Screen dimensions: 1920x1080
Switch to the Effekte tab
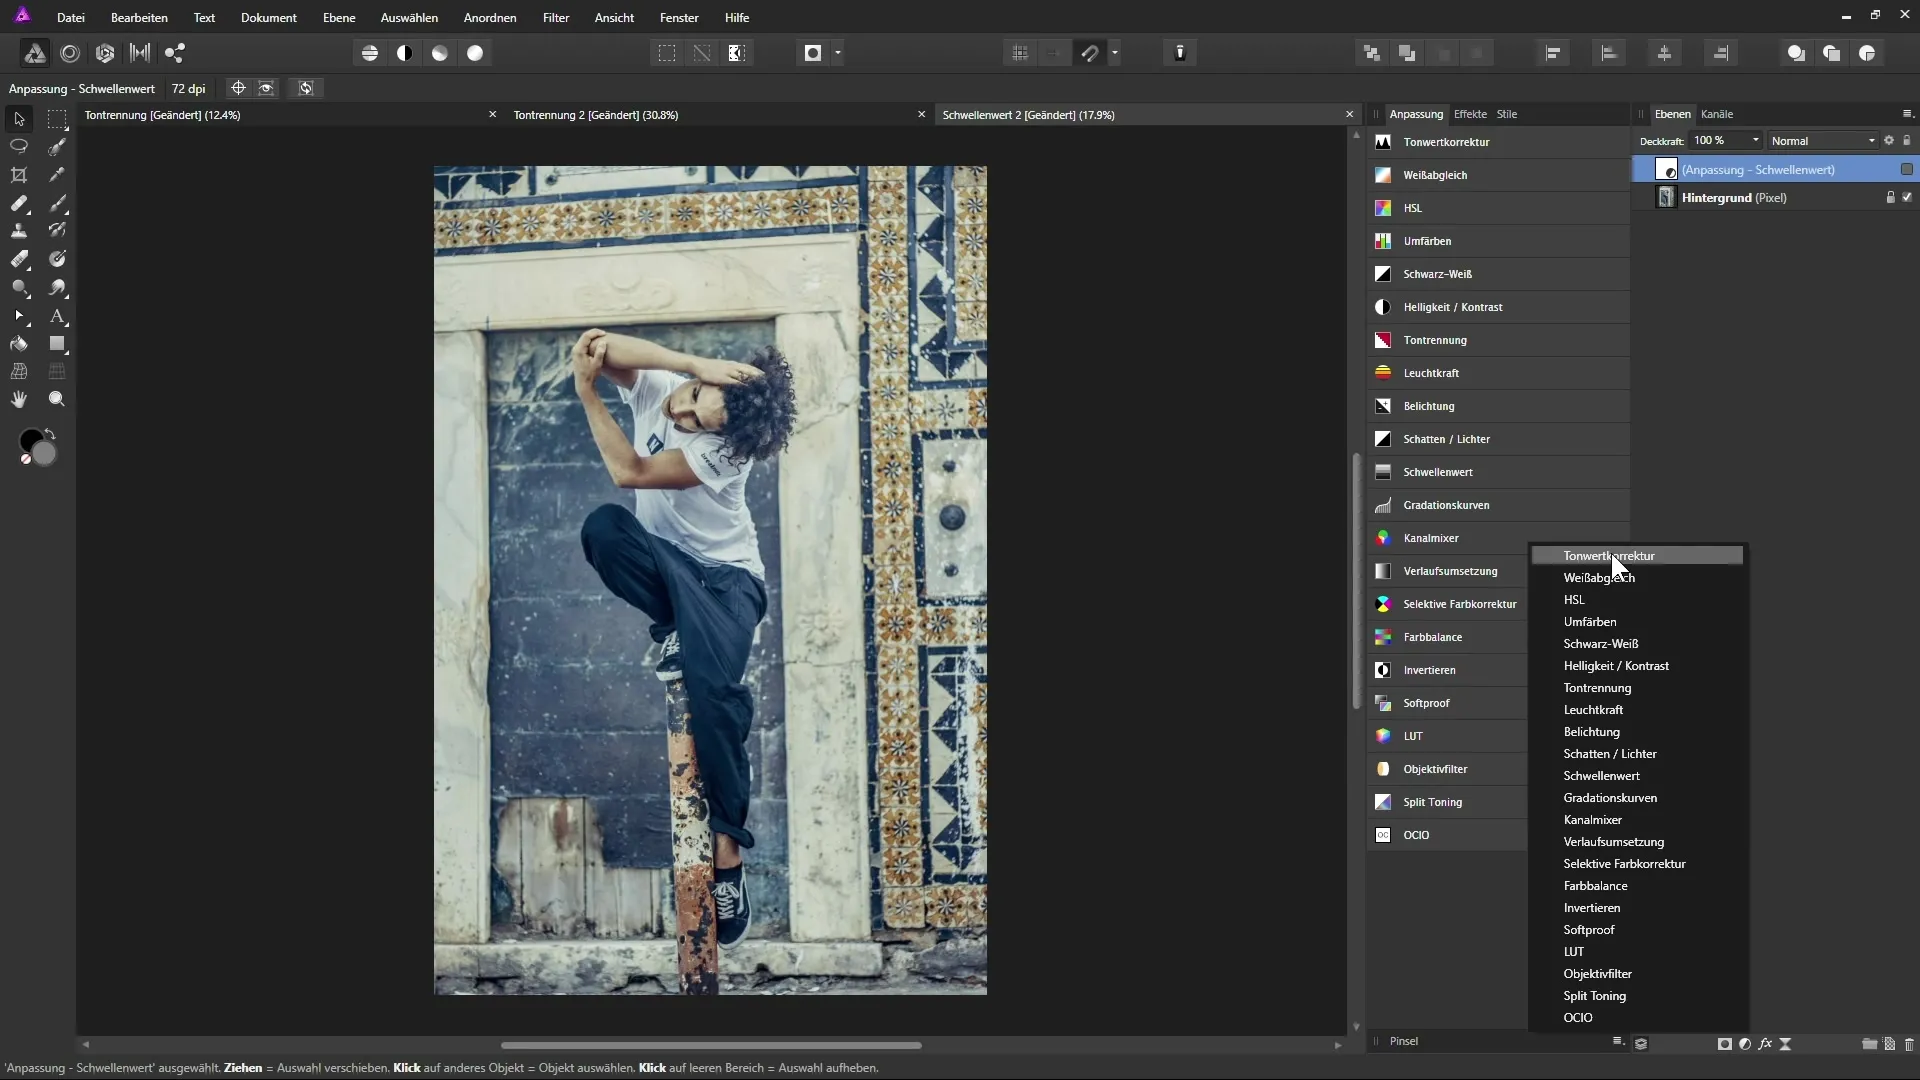tap(1470, 114)
